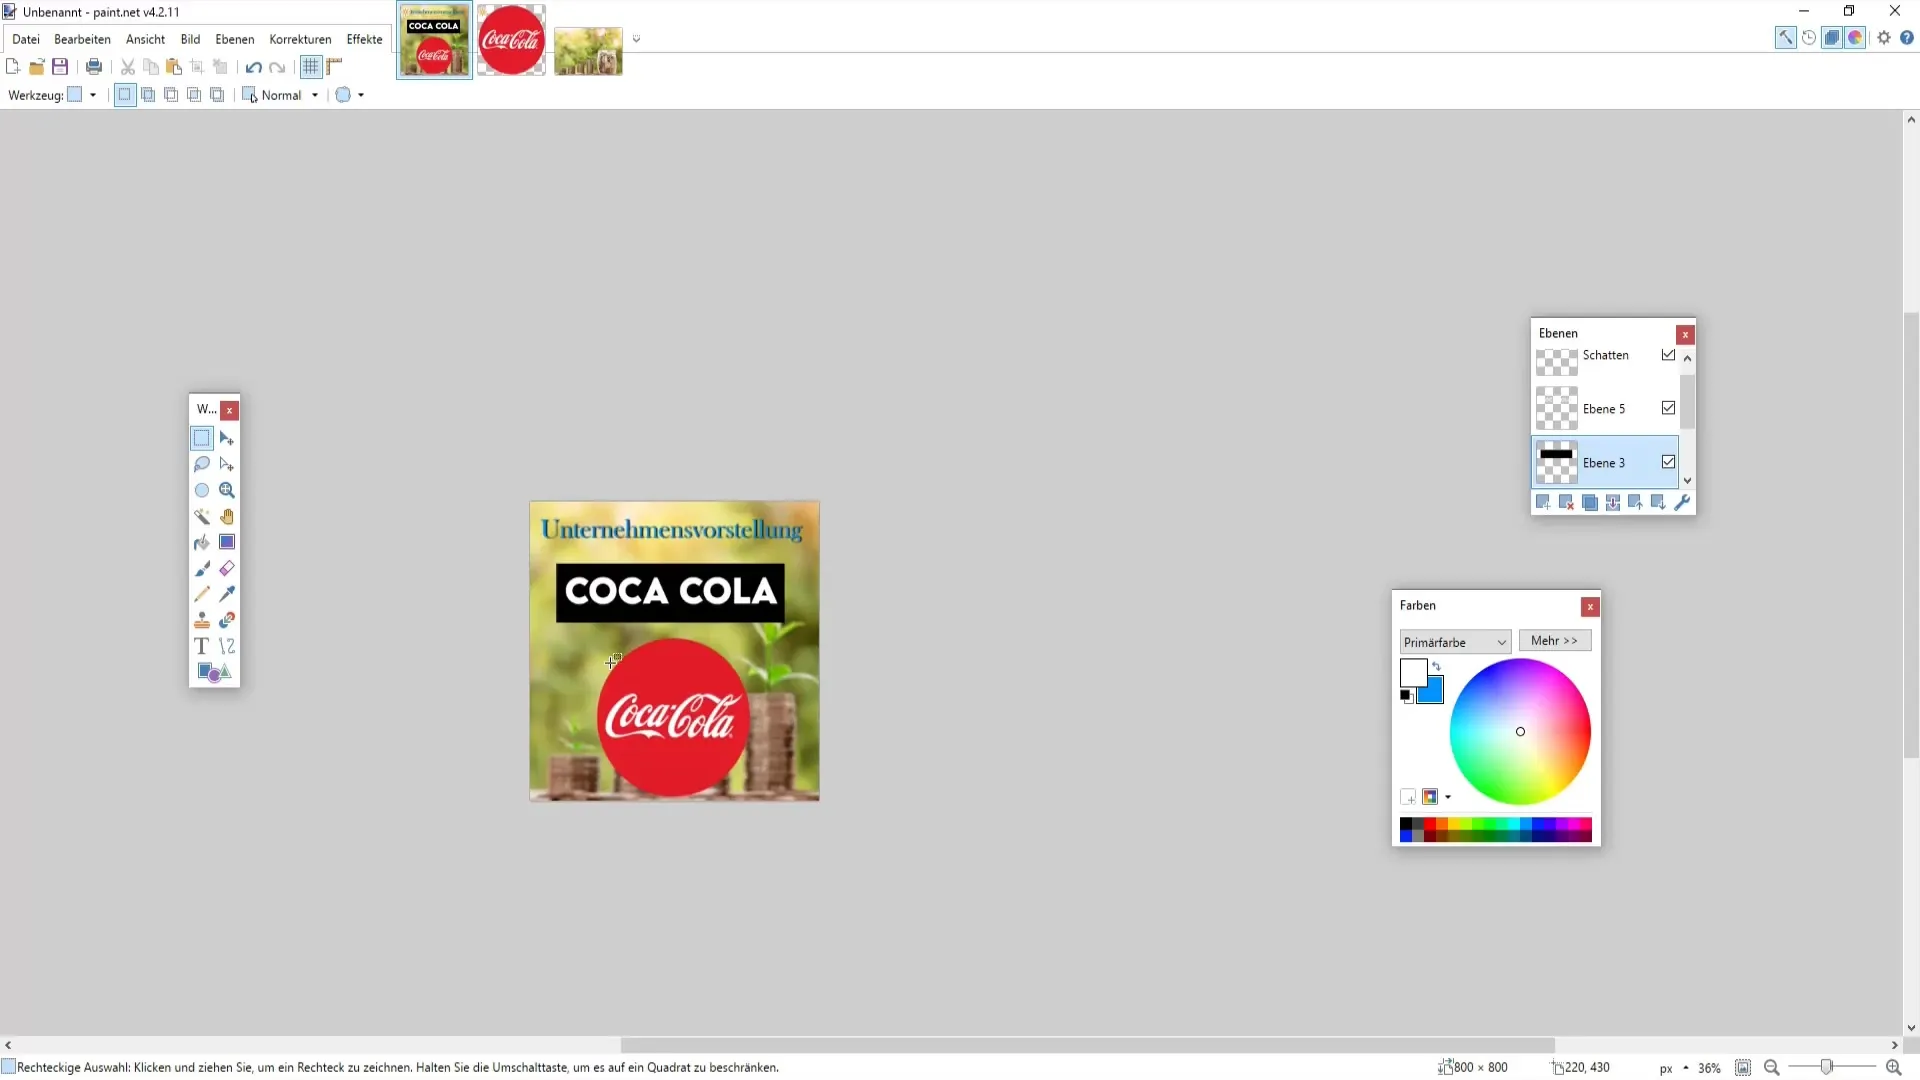
Task: Delete the current layer in Ebenen panel
Action: click(x=1566, y=502)
